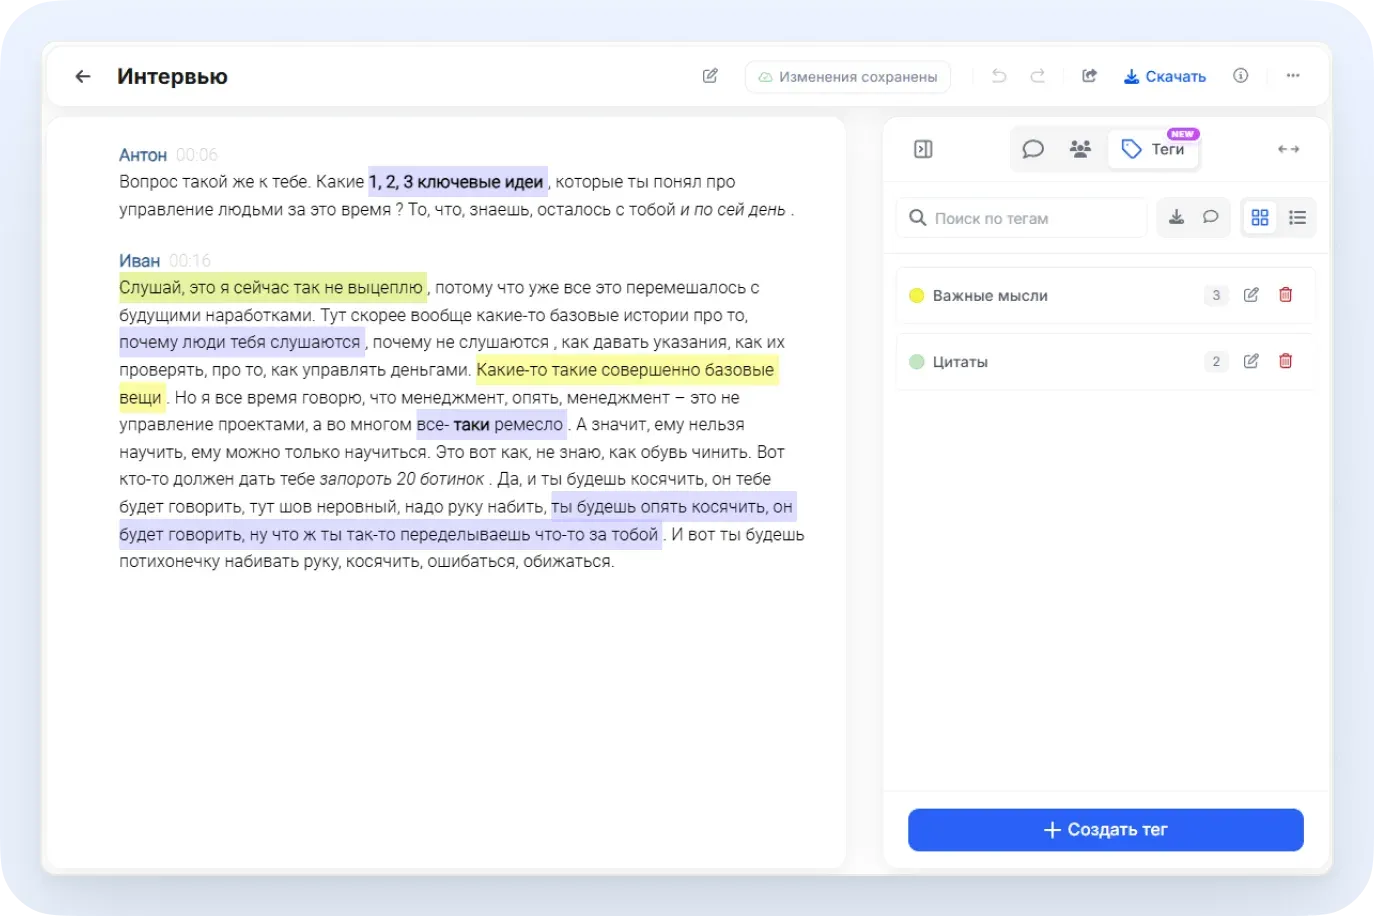
Task: Jump to timestamp 00:06
Action: coord(197,155)
